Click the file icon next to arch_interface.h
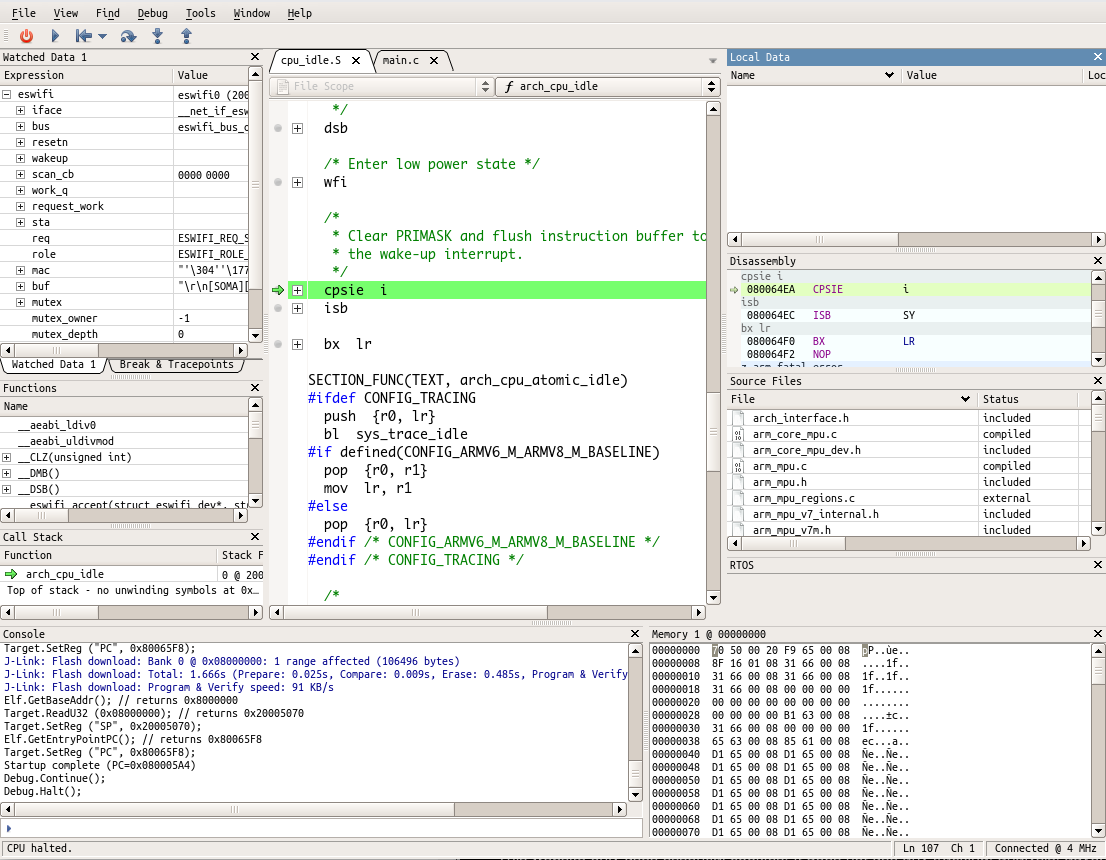The height and width of the screenshot is (860, 1106). pyautogui.click(x=739, y=418)
